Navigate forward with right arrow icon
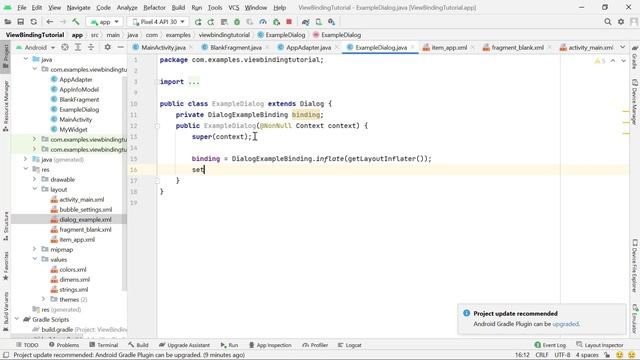640x360 pixels. click(62, 22)
